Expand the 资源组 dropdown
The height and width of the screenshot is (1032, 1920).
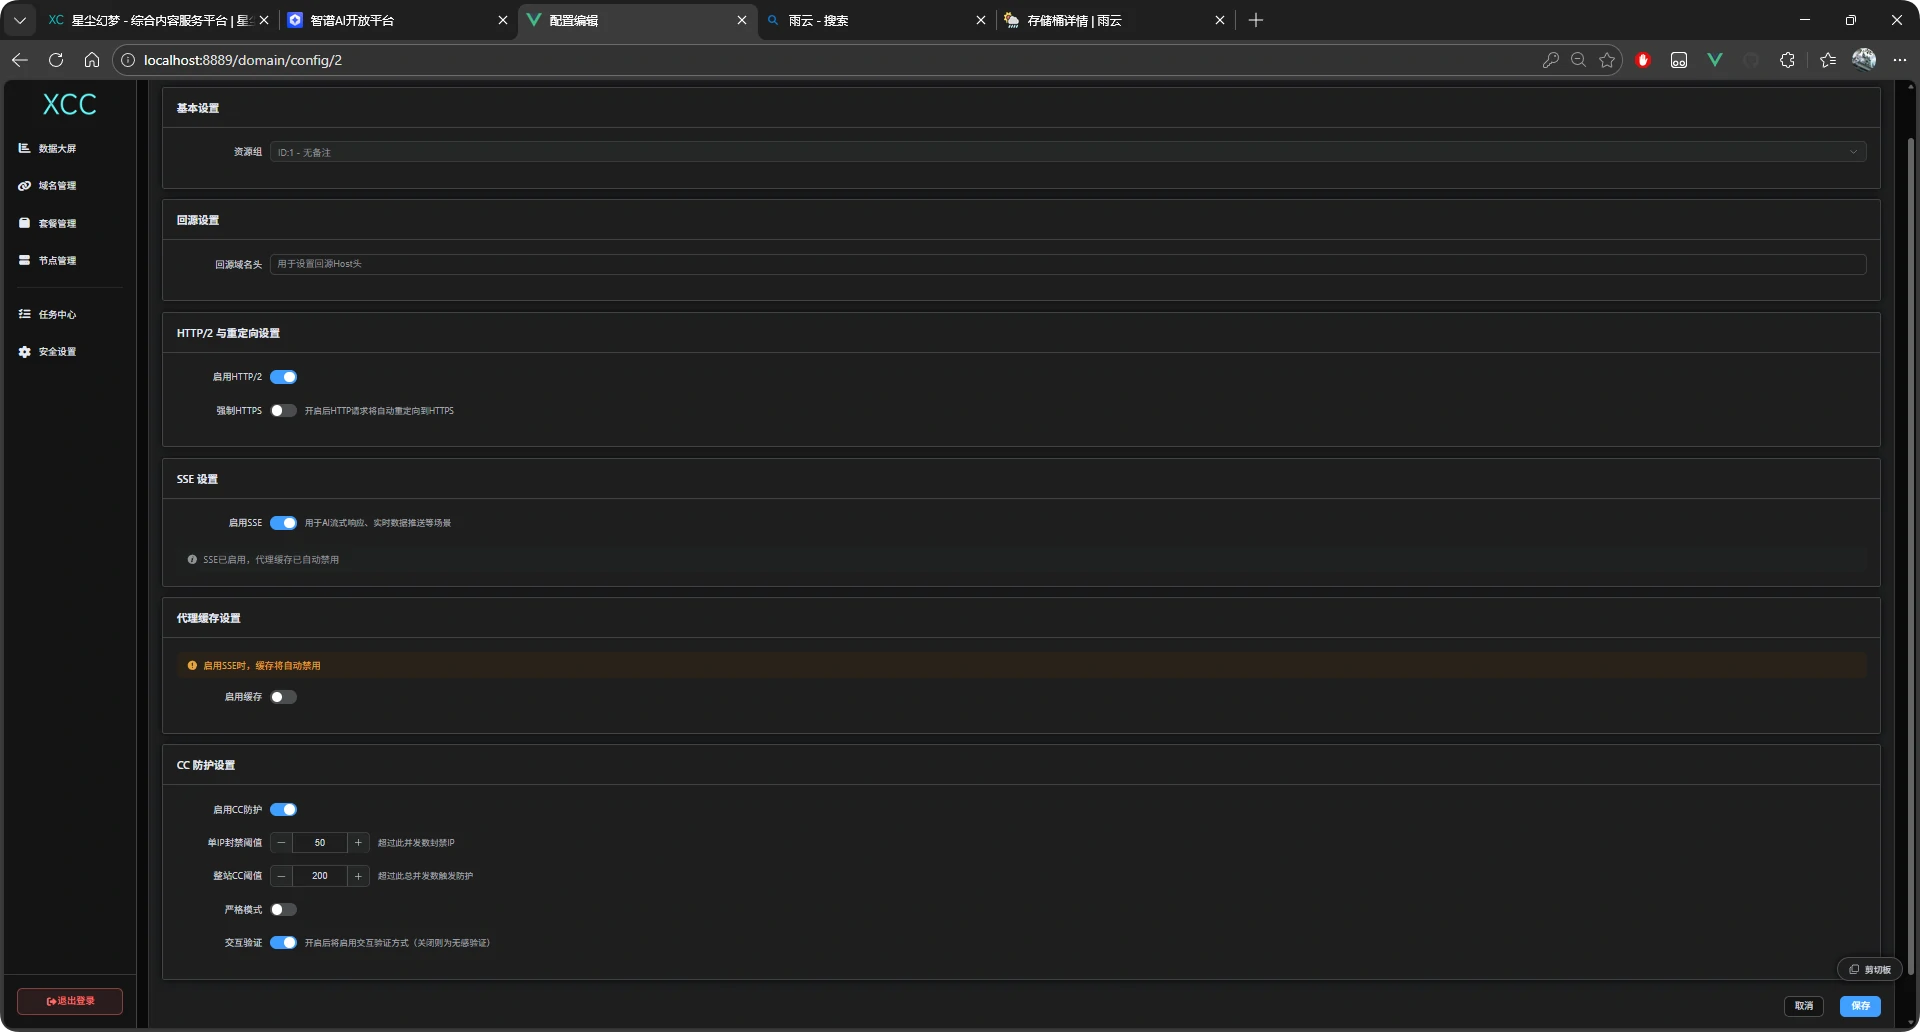1067,152
